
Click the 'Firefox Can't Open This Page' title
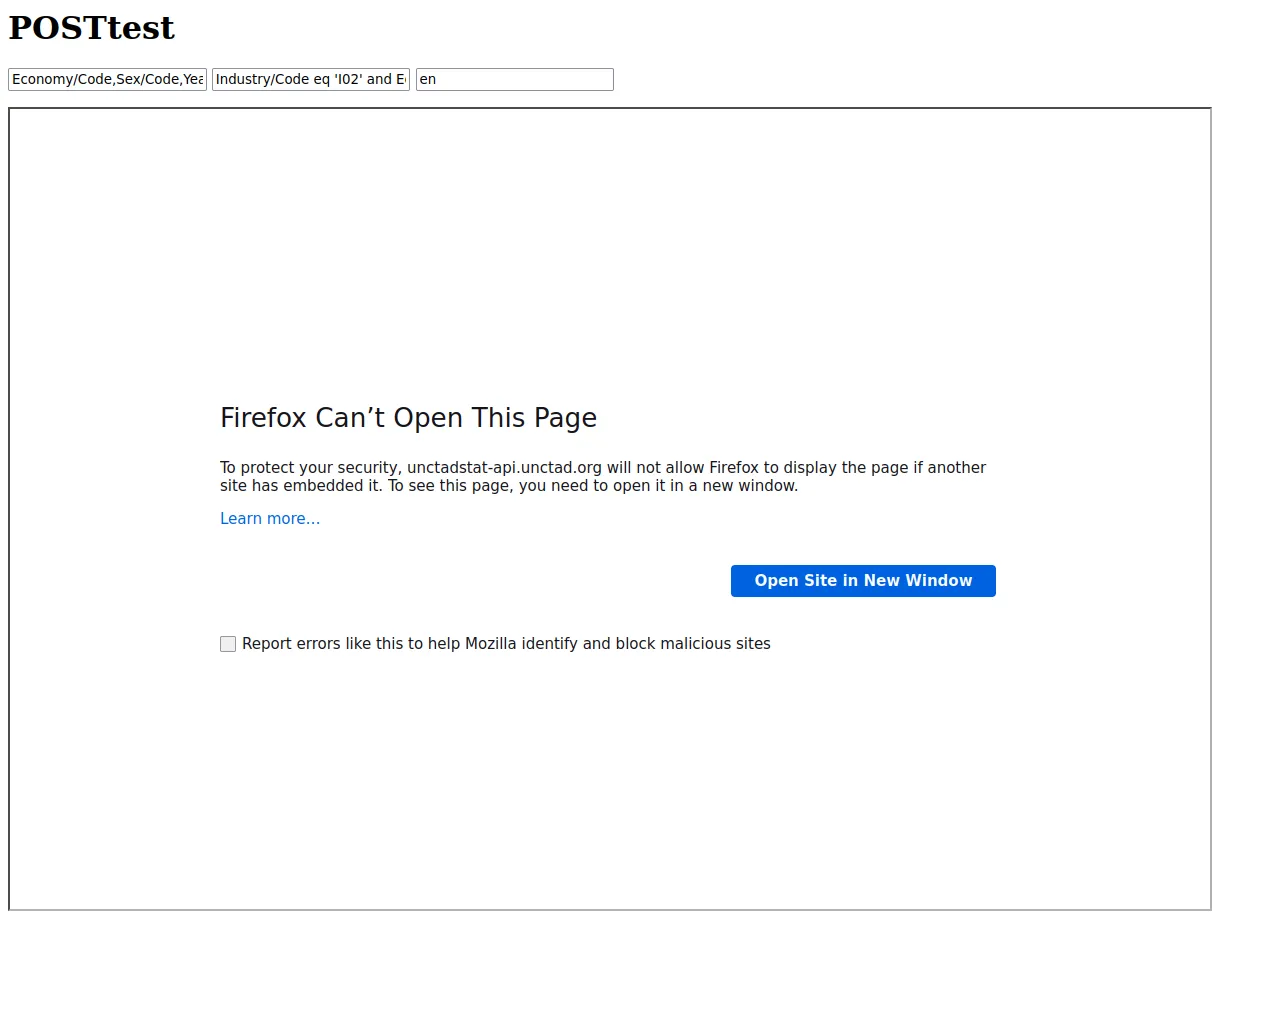408,417
